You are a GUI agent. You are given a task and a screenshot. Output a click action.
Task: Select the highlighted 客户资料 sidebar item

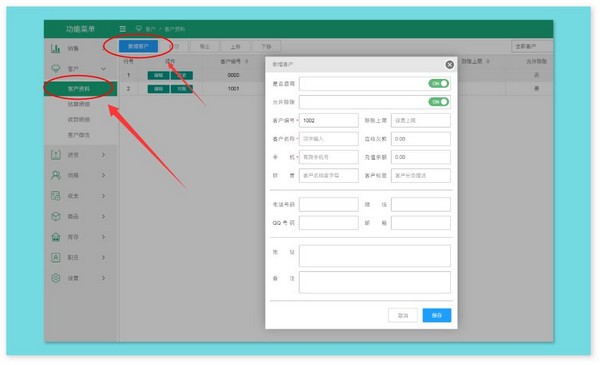coord(81,89)
